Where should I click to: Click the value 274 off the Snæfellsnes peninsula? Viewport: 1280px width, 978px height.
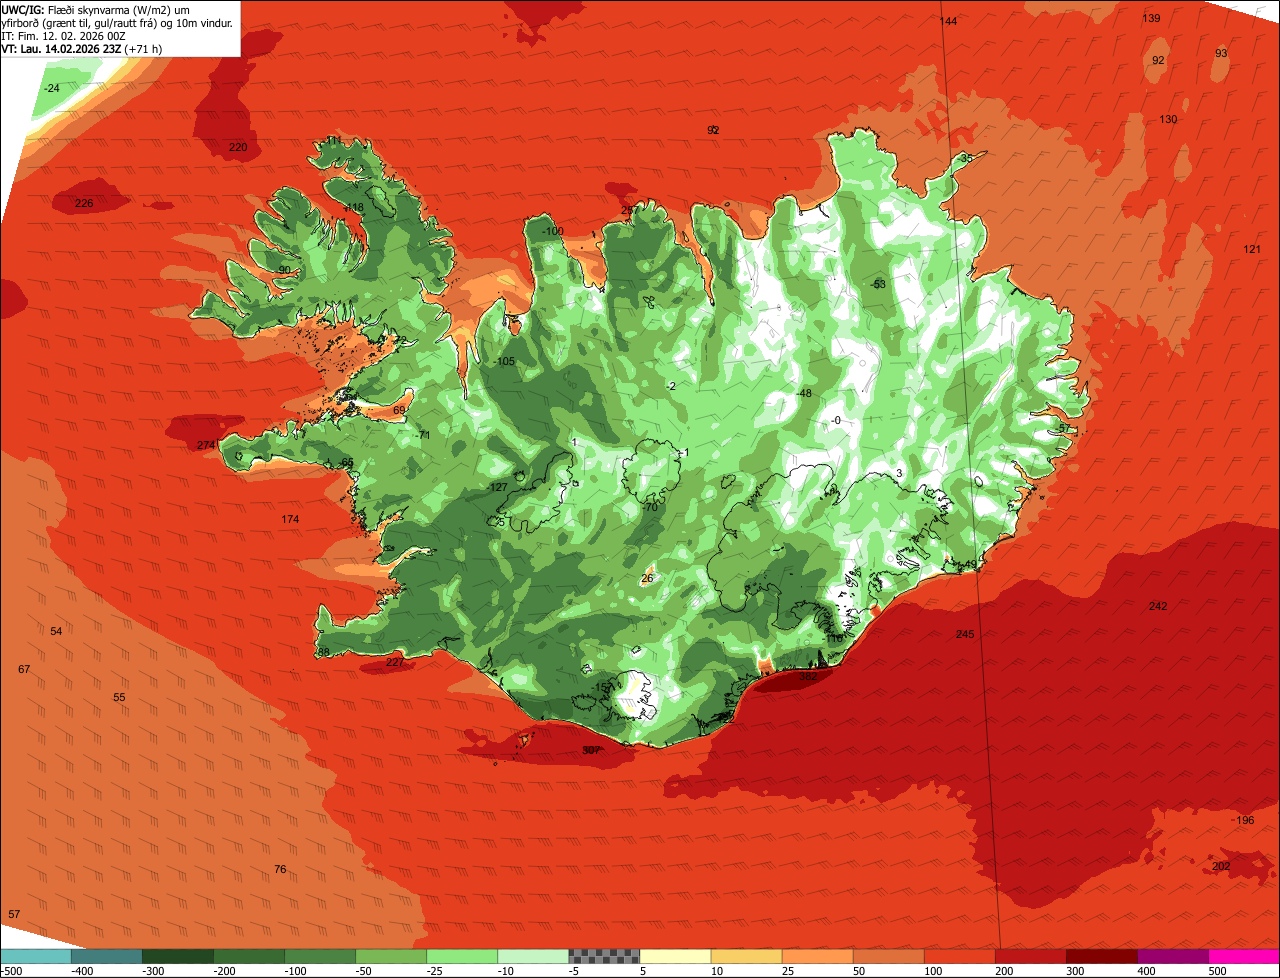[206, 445]
